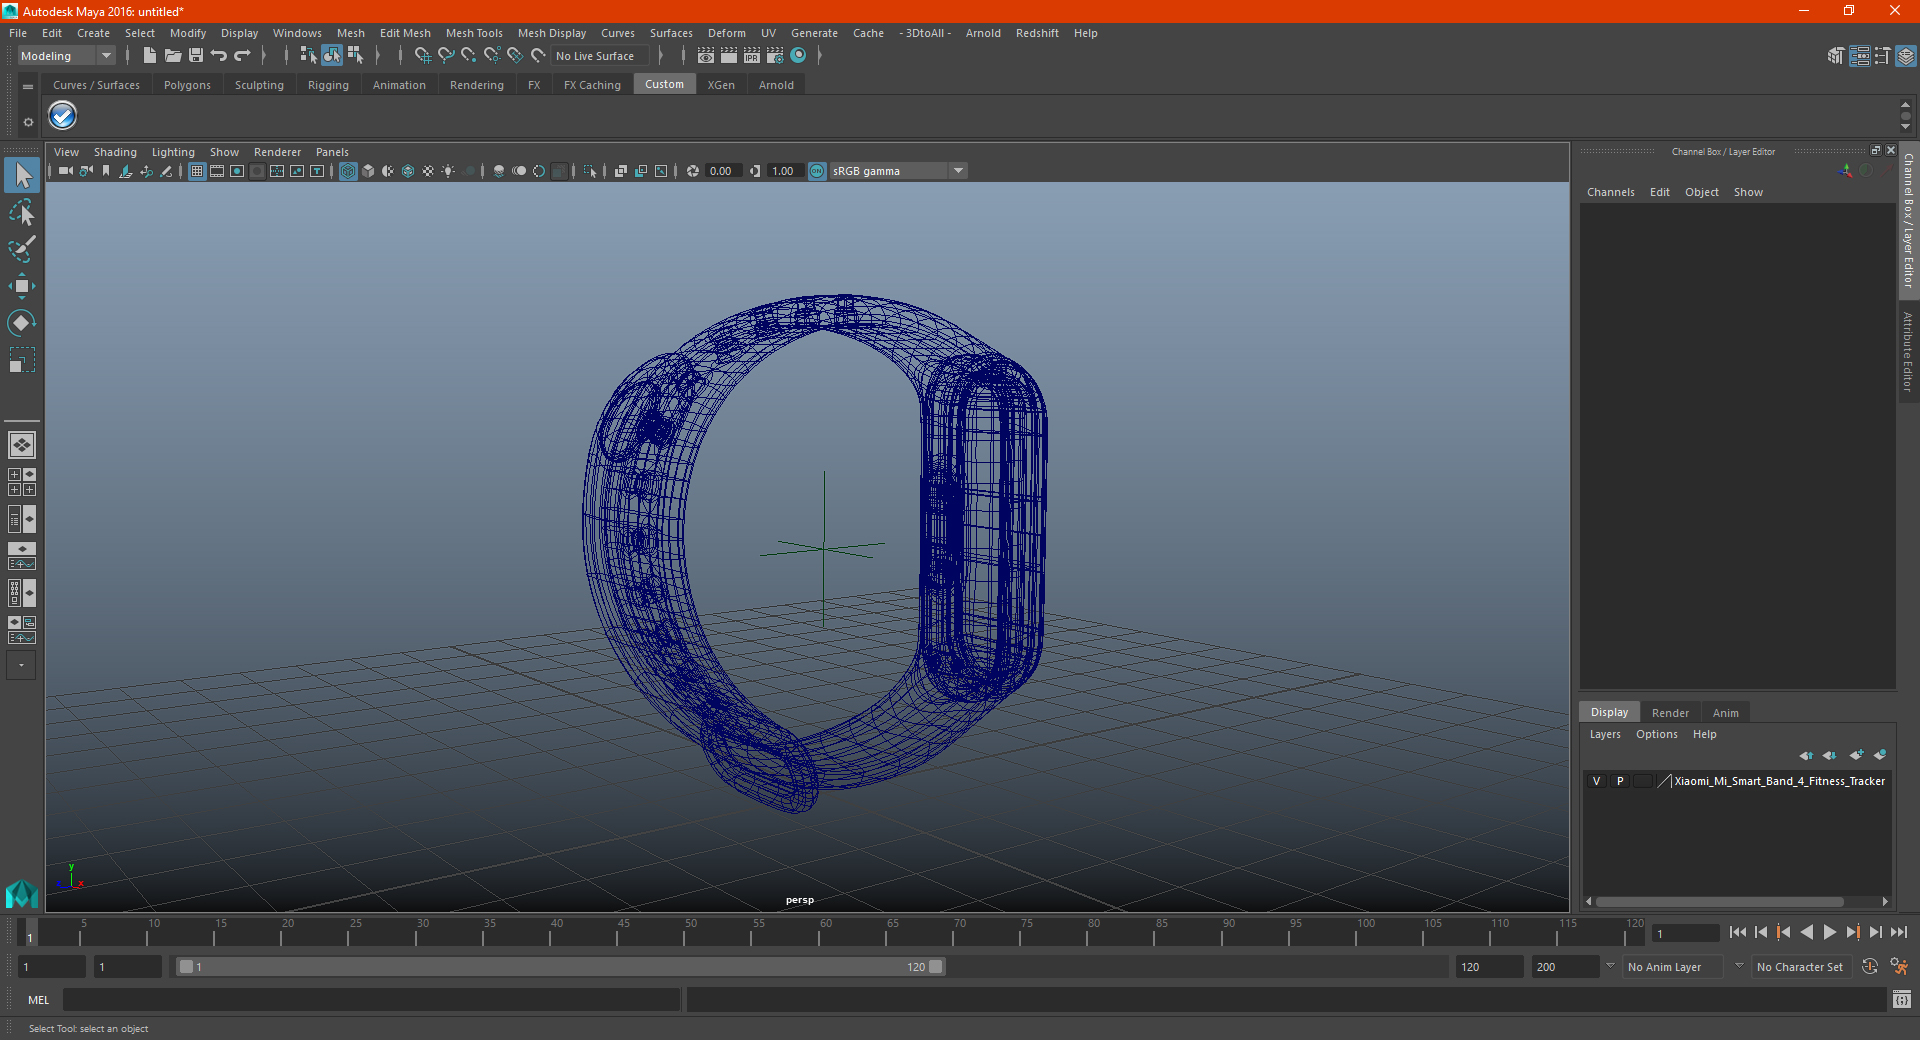Image resolution: width=1920 pixels, height=1040 pixels.
Task: Select by component type mode icon
Action: (355, 56)
